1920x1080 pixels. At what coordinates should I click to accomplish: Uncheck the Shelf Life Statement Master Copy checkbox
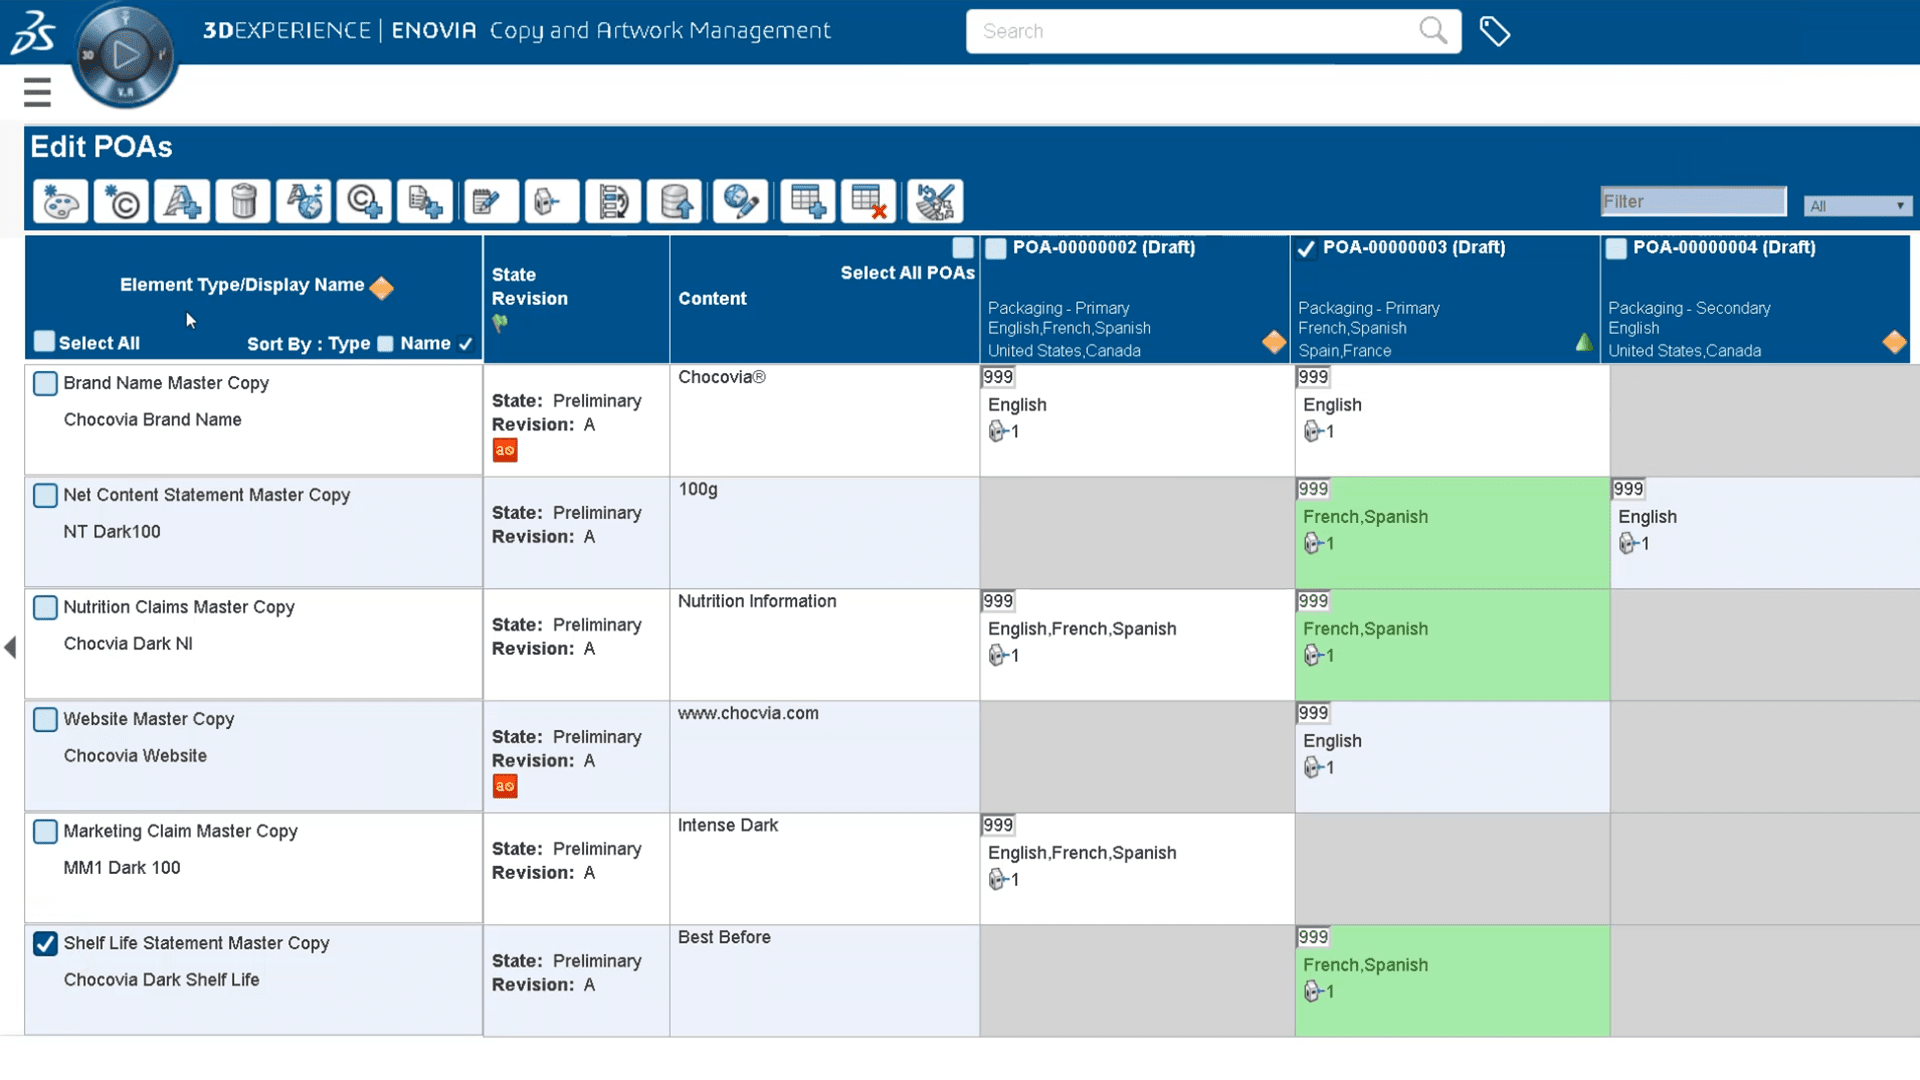[45, 943]
